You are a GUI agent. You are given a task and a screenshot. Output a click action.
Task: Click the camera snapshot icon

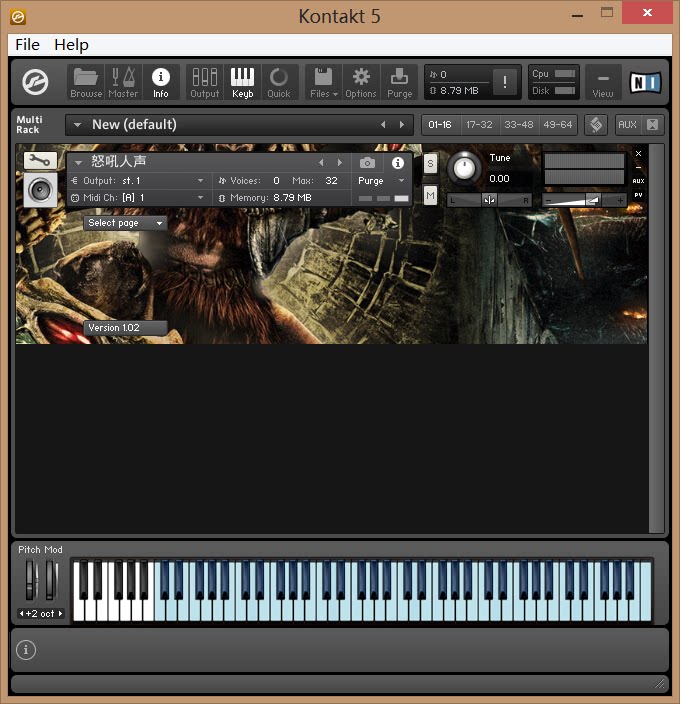pos(367,162)
